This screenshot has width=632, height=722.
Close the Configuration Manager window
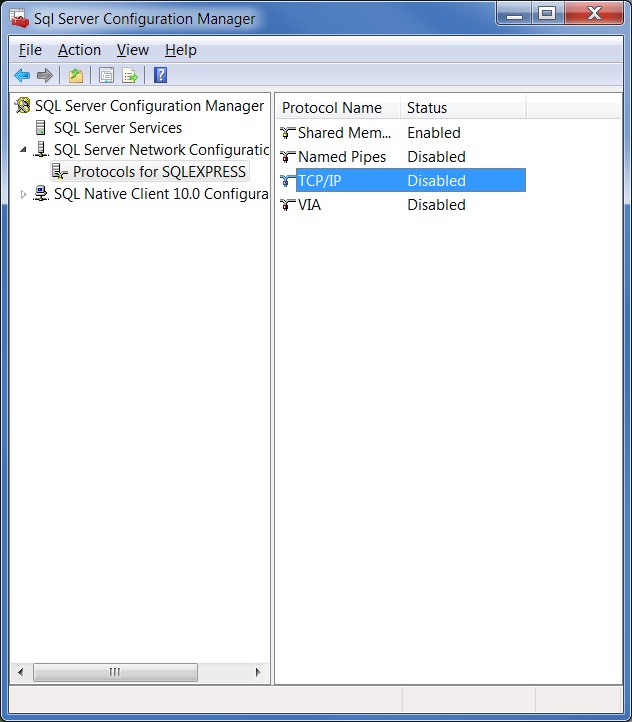pyautogui.click(x=594, y=14)
